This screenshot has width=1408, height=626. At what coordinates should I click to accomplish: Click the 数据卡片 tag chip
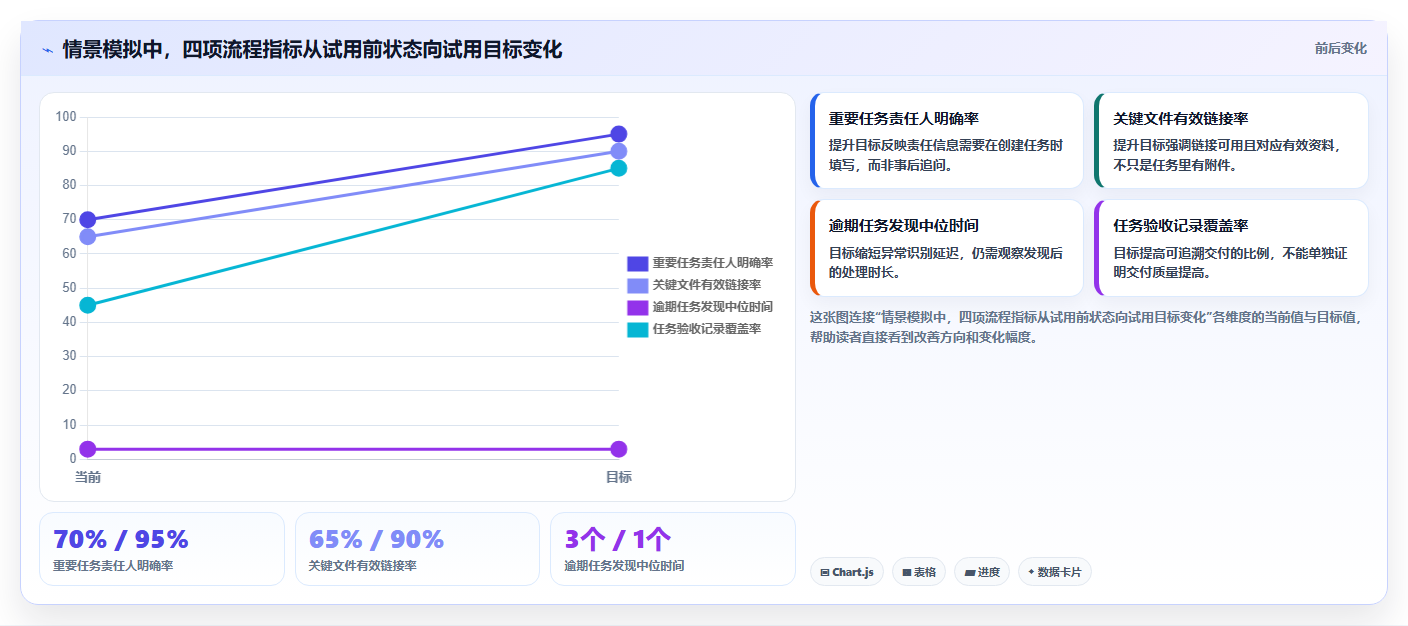(x=1055, y=572)
